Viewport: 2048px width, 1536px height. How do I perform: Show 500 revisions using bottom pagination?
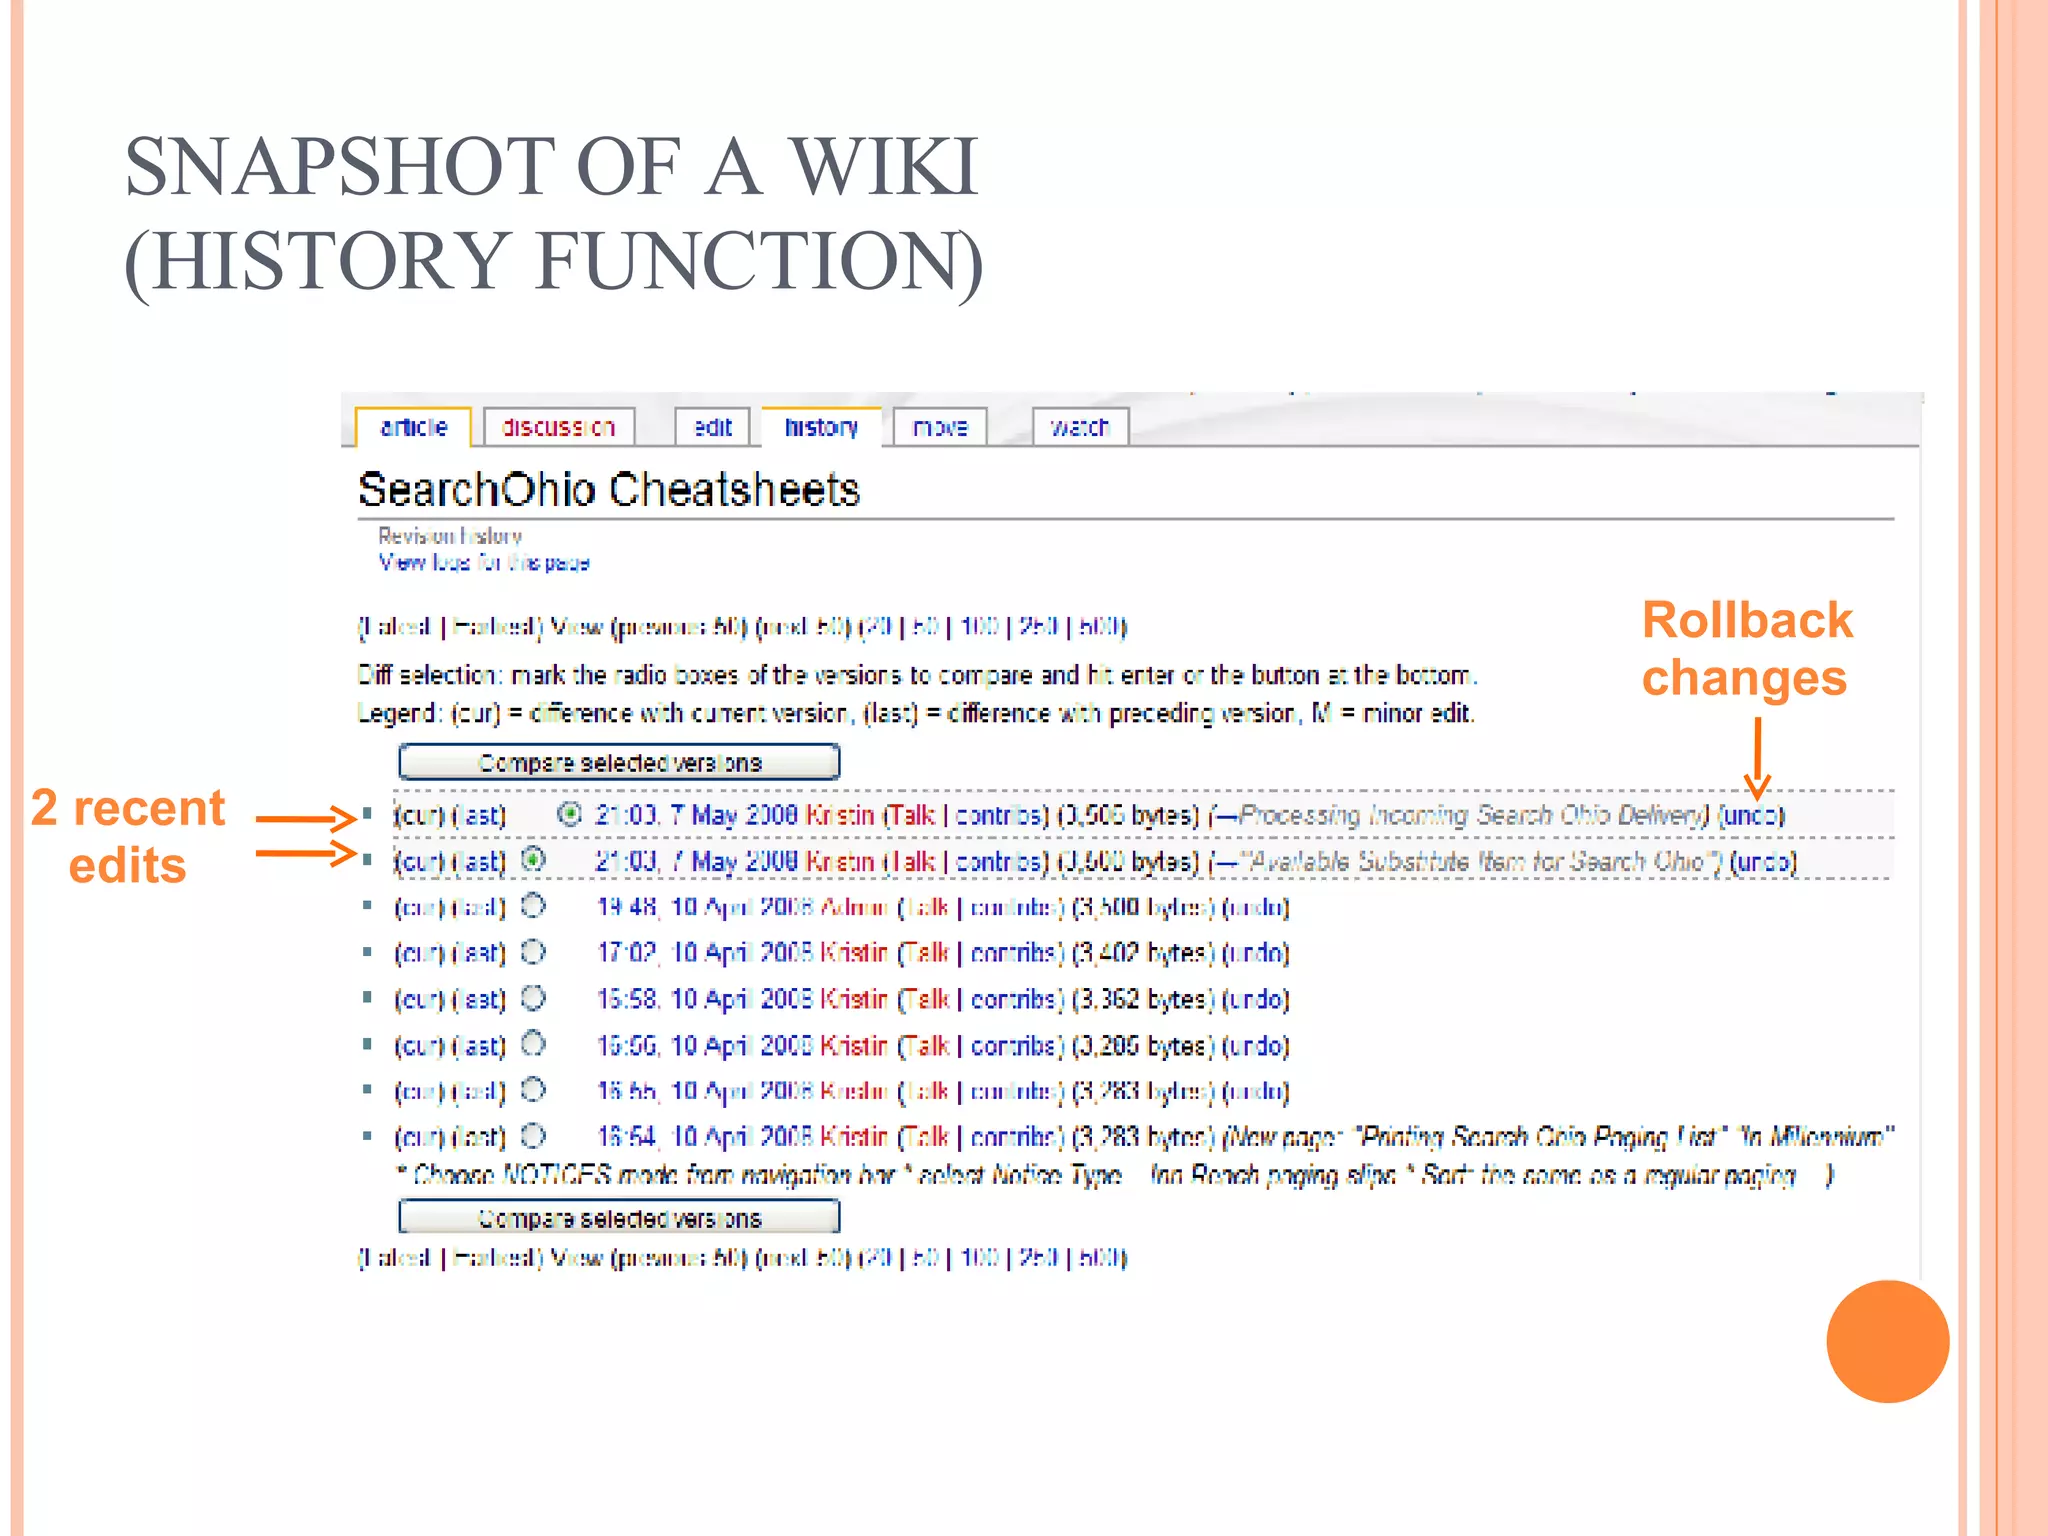click(1099, 1258)
